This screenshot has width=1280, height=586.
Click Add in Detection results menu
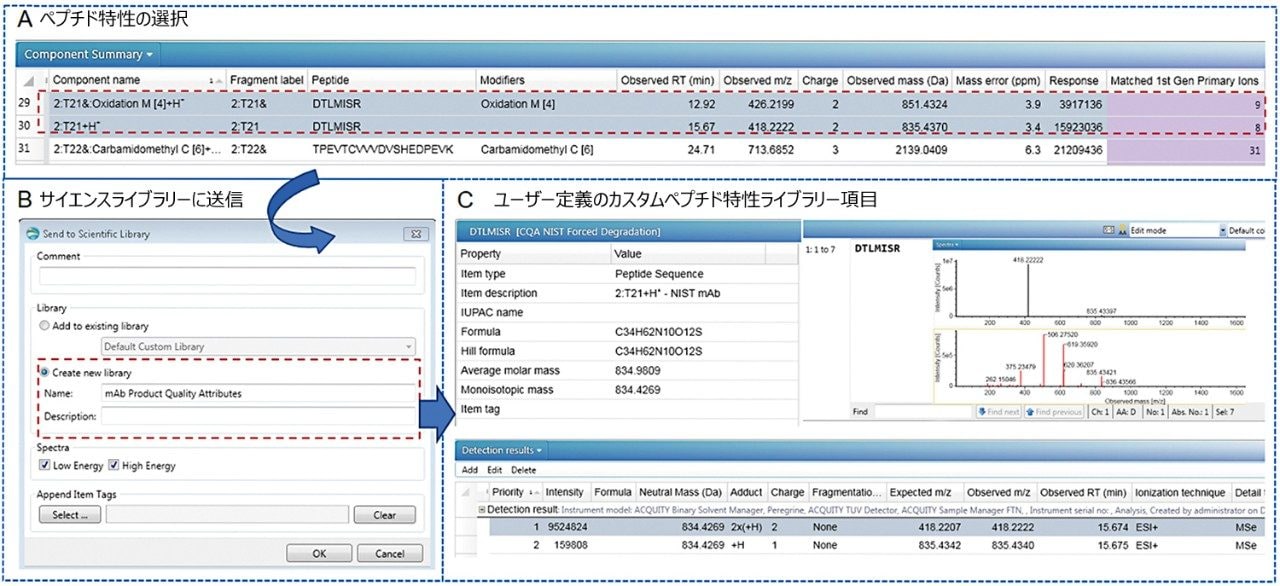470,470
